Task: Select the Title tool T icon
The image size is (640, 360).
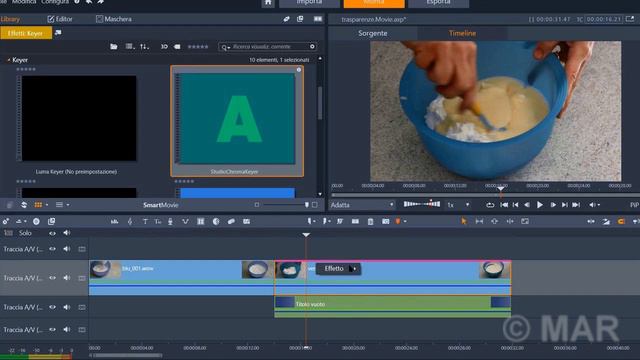Action: point(145,221)
